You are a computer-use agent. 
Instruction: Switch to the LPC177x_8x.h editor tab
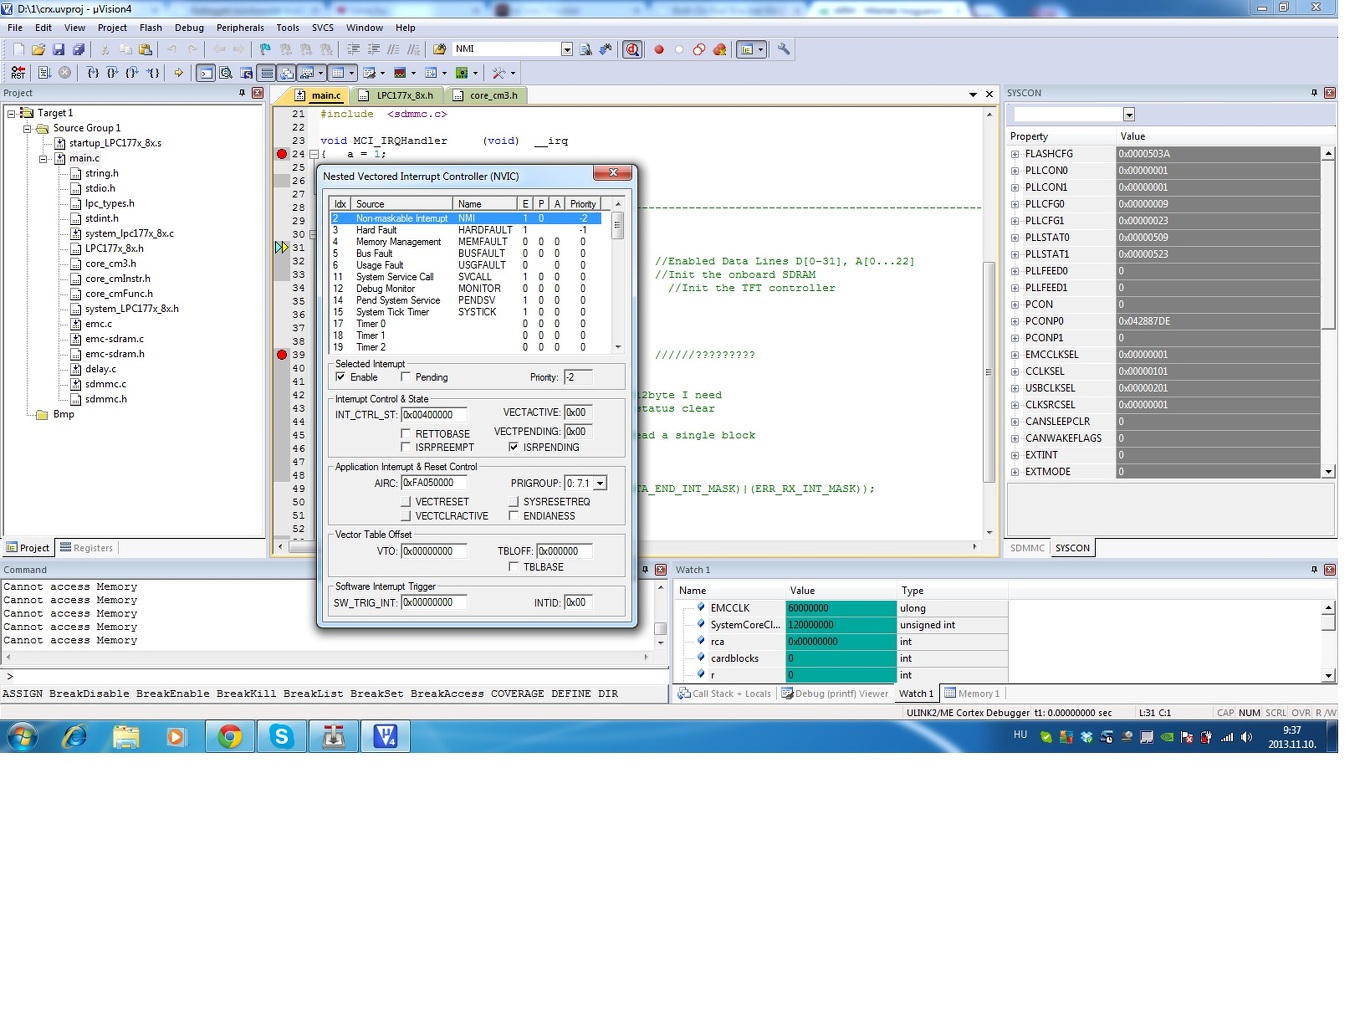[397, 96]
